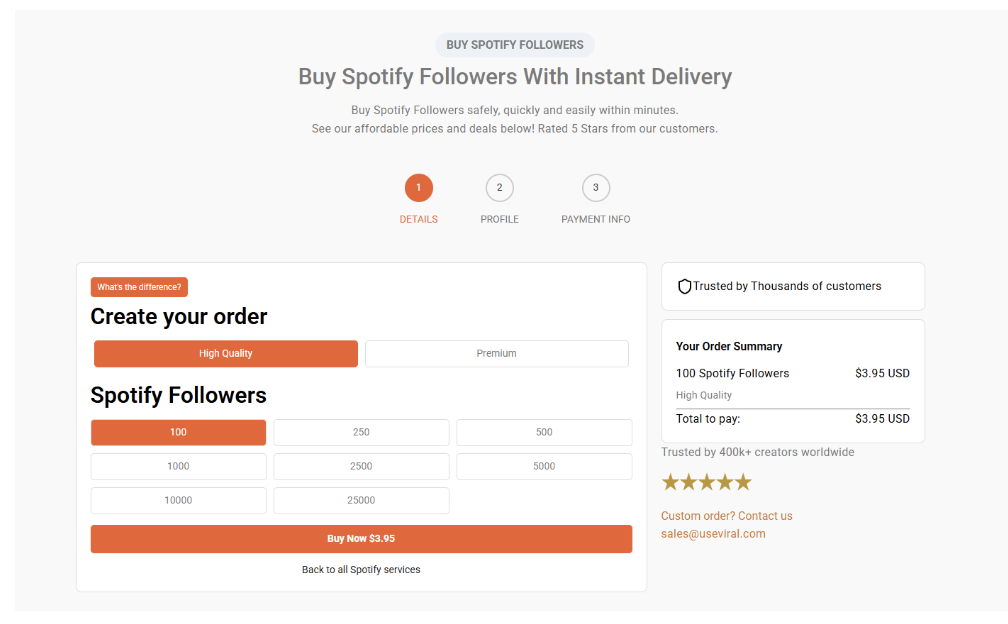
Task: Click the sales@useviral.com email link
Action: point(713,534)
